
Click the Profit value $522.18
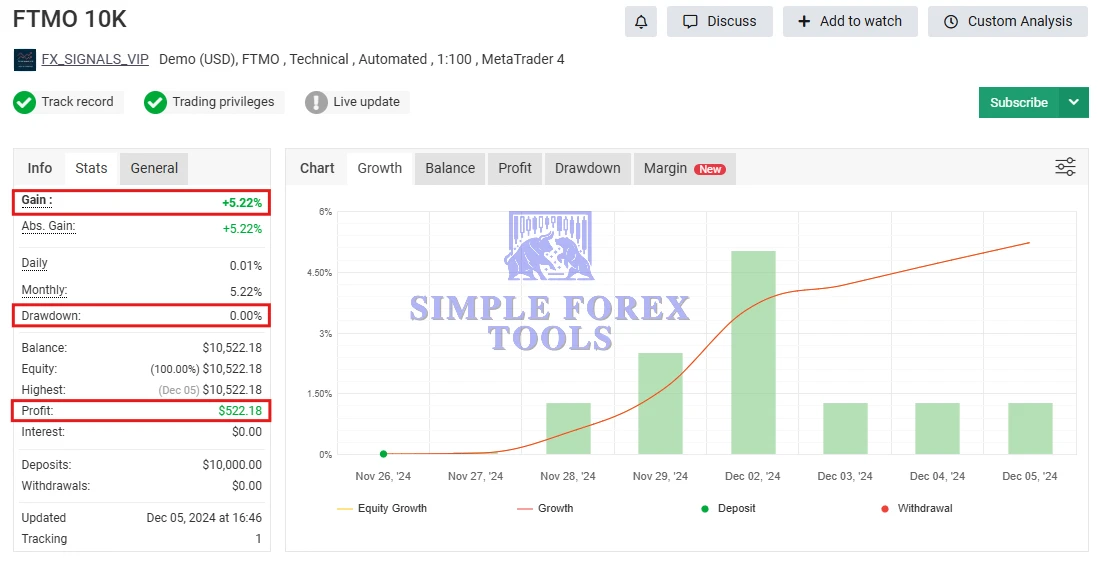pyautogui.click(x=240, y=410)
